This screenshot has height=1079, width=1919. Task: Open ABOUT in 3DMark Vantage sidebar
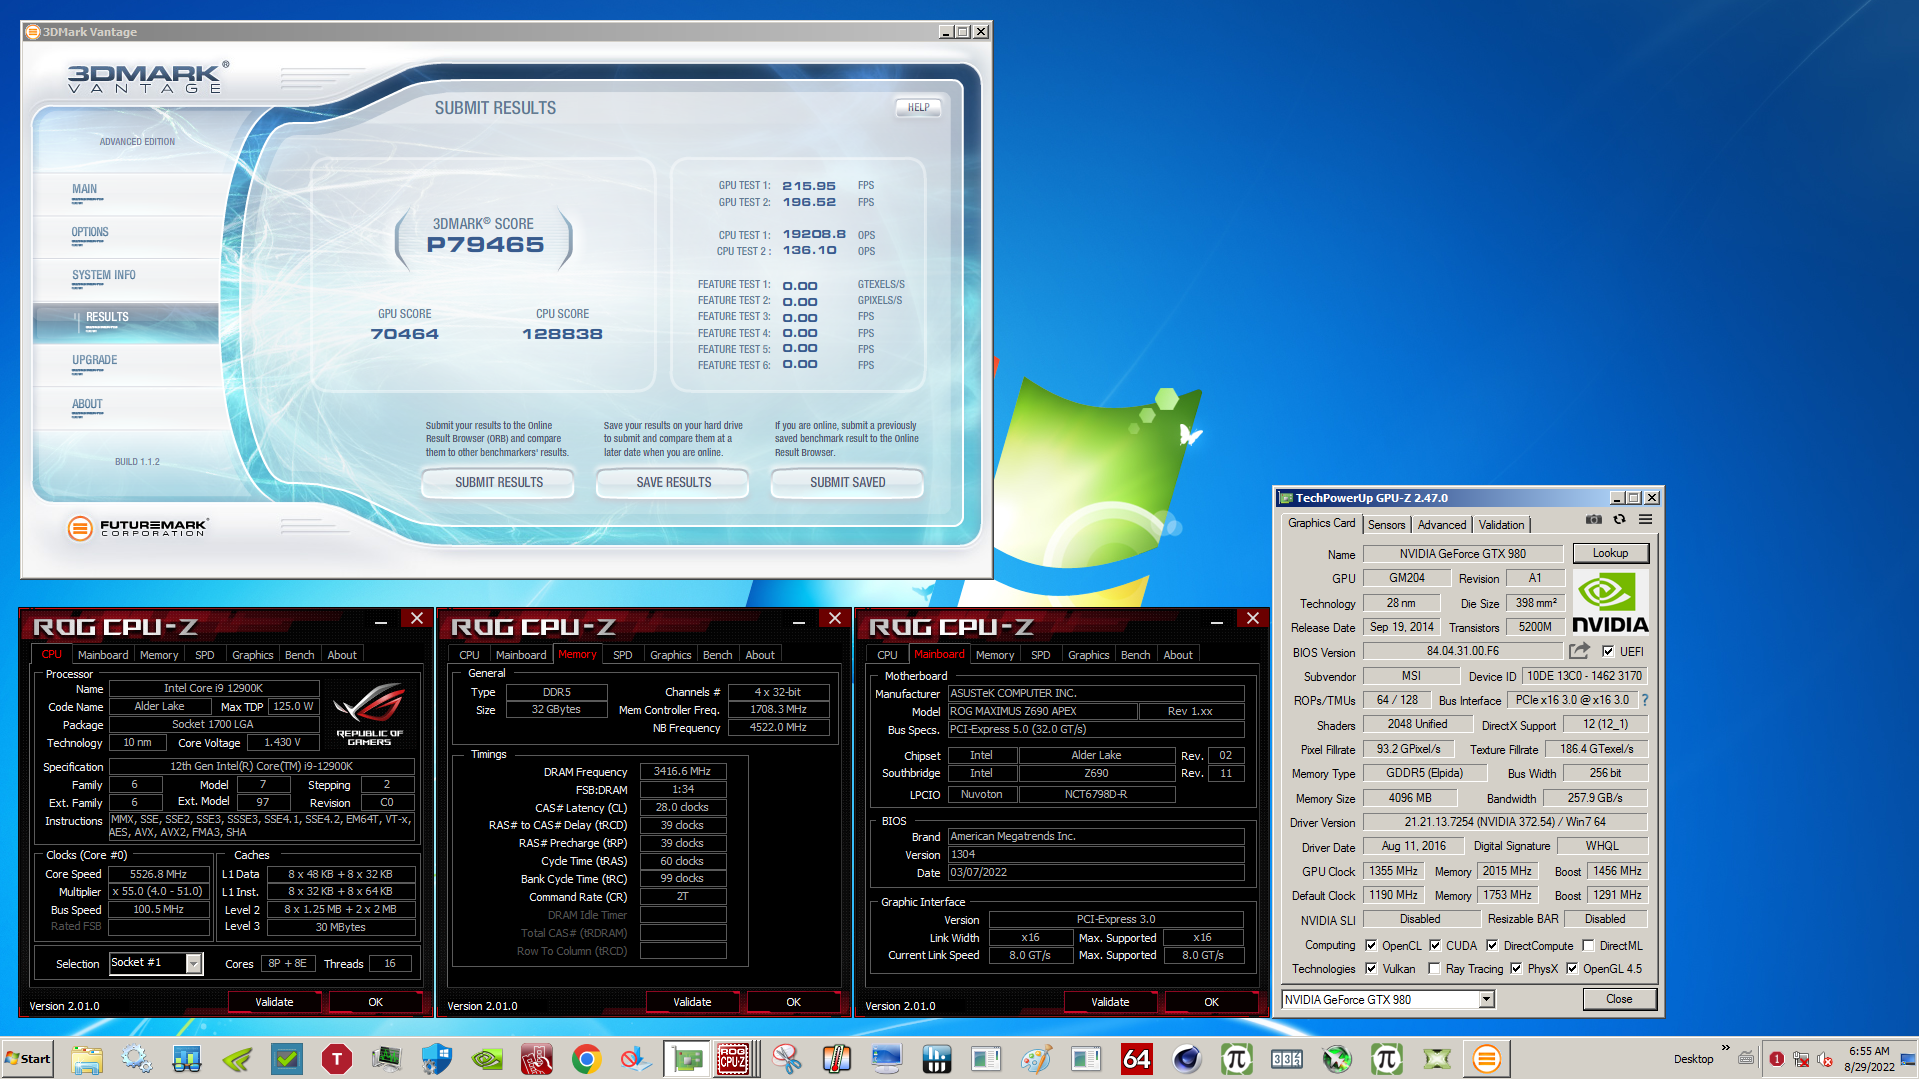click(x=87, y=404)
